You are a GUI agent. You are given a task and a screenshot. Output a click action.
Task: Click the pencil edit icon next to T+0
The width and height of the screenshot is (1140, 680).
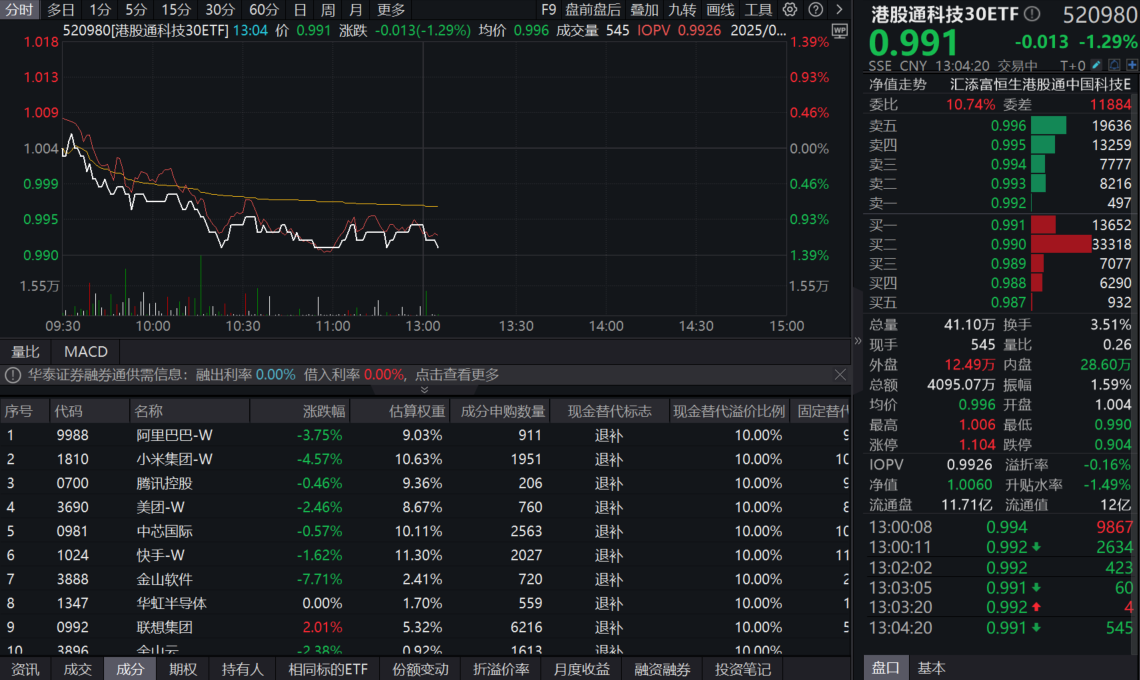point(1095,64)
